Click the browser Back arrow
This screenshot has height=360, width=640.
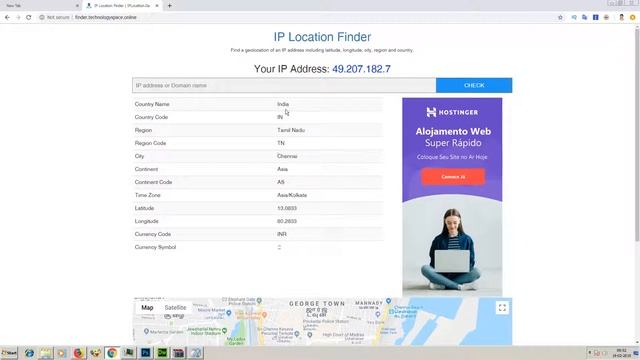(7, 17)
